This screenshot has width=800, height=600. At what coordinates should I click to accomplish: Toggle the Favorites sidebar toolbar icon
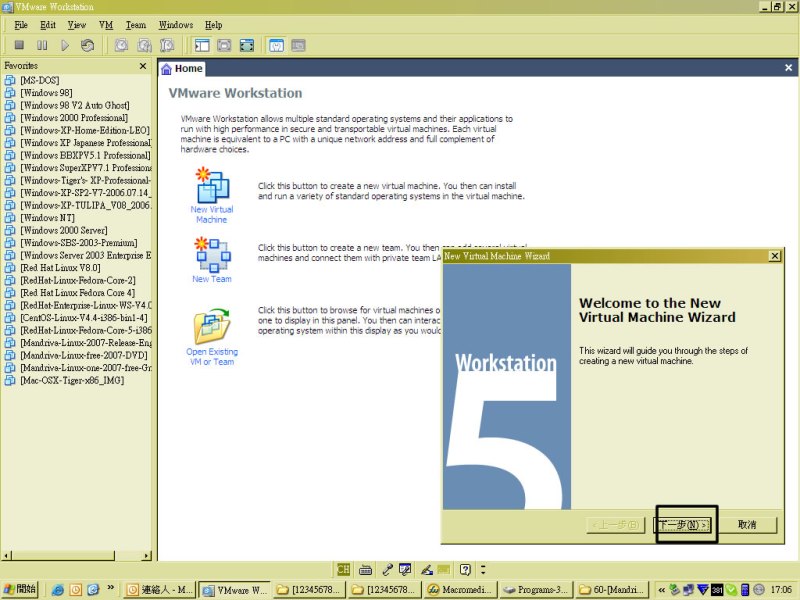pos(202,45)
